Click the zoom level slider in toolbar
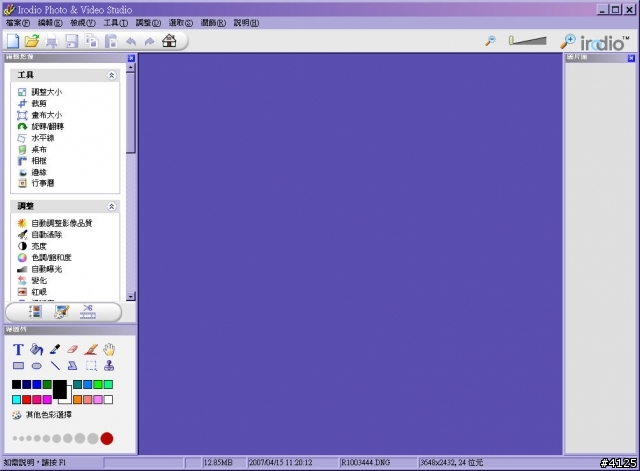Screen dimensions: 640x471 click(x=527, y=40)
